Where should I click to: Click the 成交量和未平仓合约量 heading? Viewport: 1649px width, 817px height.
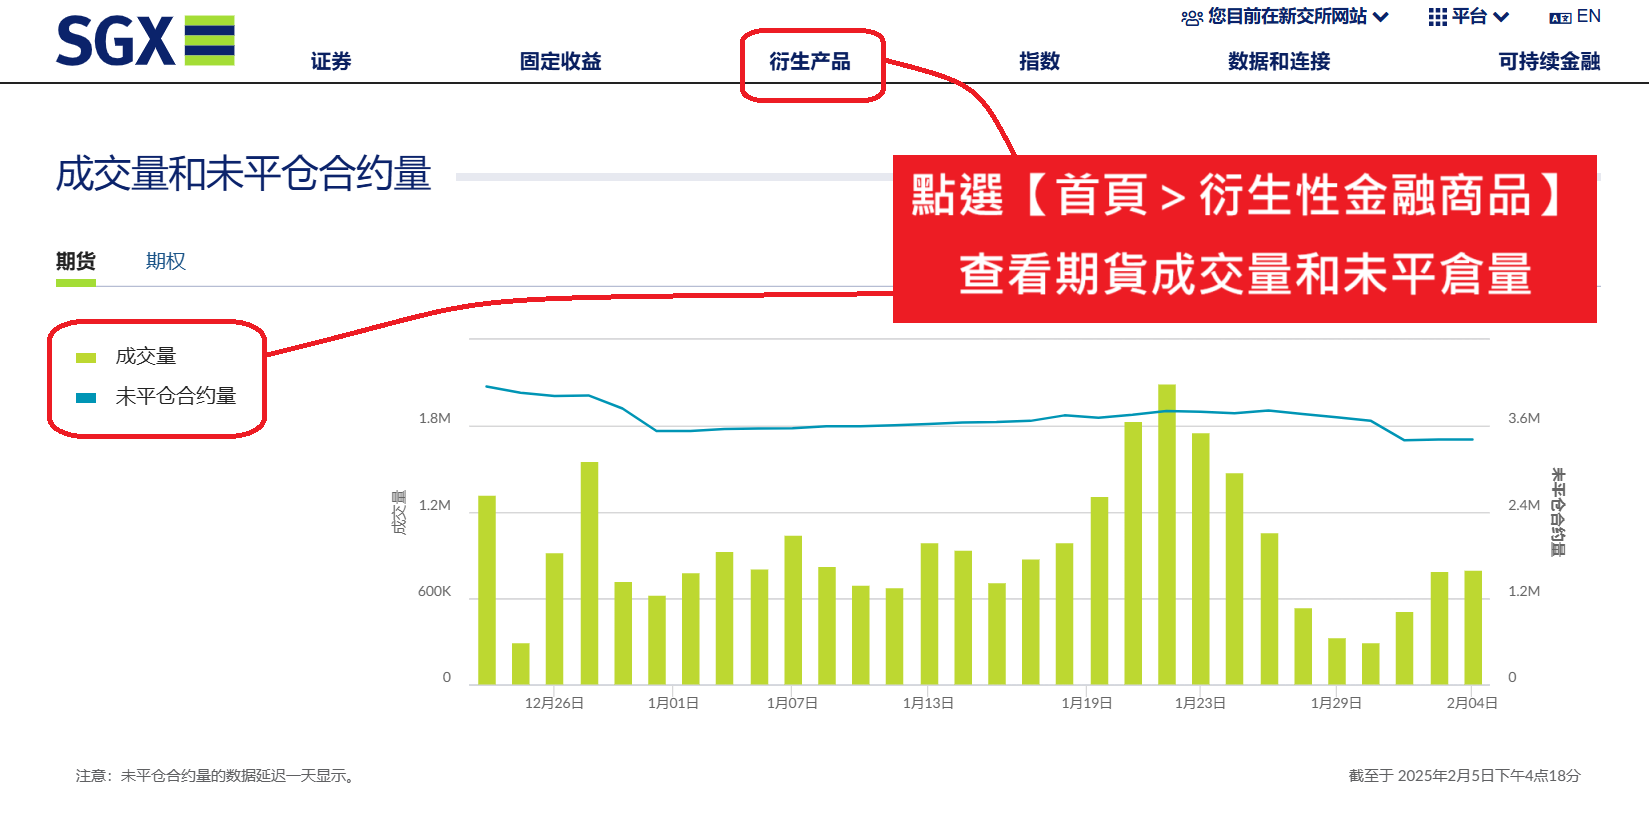tap(243, 174)
